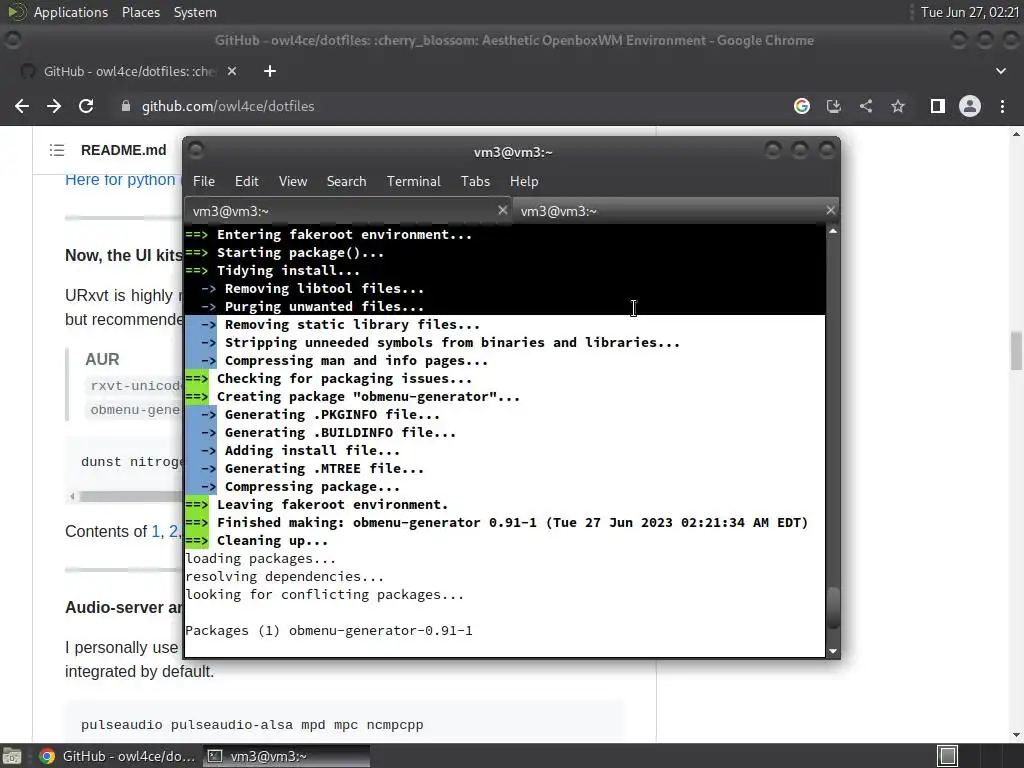Open the terminal View menu
1024x768 pixels.
pyautogui.click(x=293, y=182)
